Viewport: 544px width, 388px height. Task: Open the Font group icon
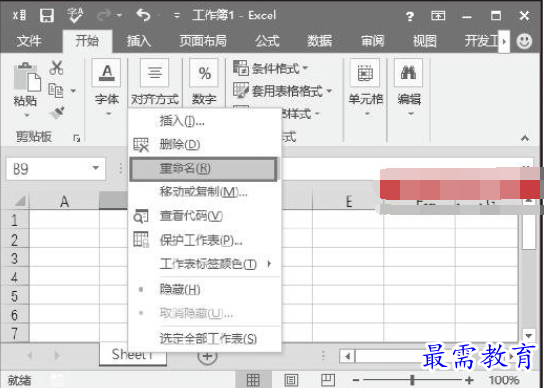(107, 73)
